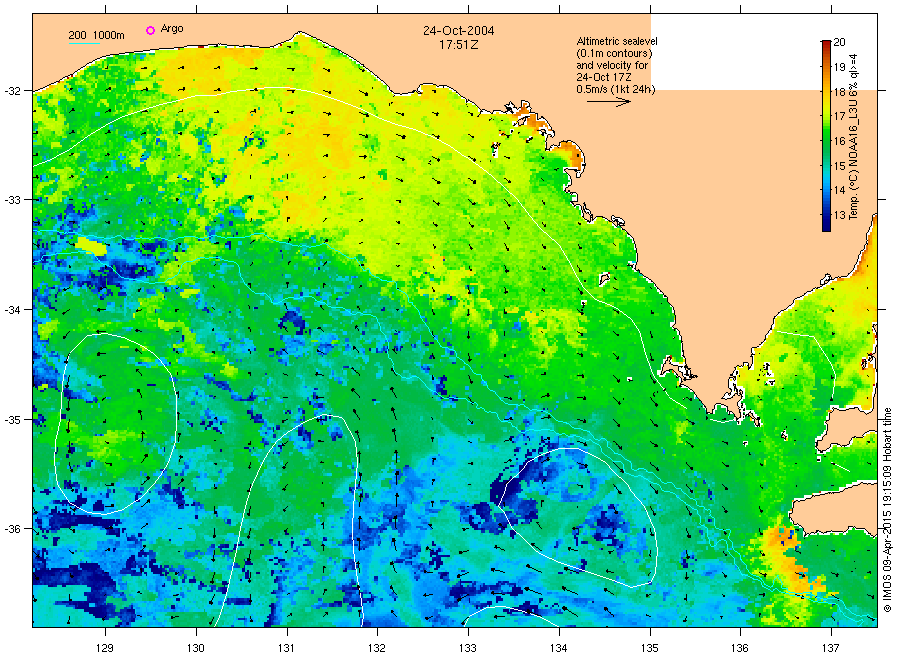Image resolution: width=900 pixels, height=660 pixels.
Task: Click the Argo legend label
Action: pos(172,29)
